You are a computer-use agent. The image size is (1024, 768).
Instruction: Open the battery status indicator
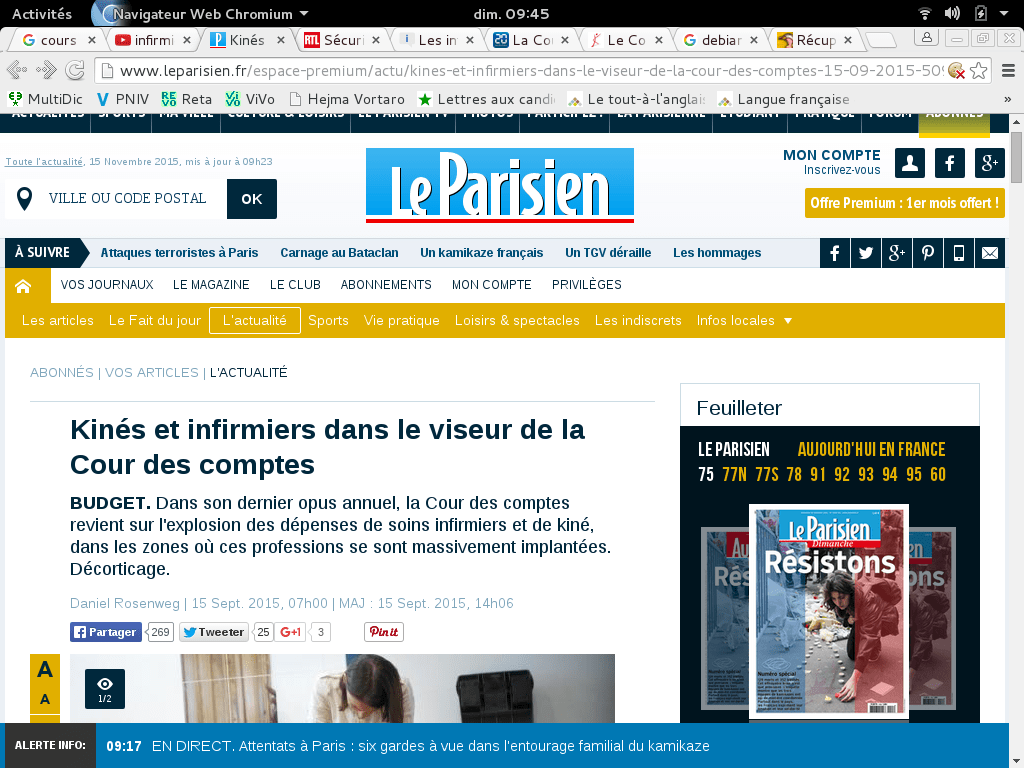[980, 13]
